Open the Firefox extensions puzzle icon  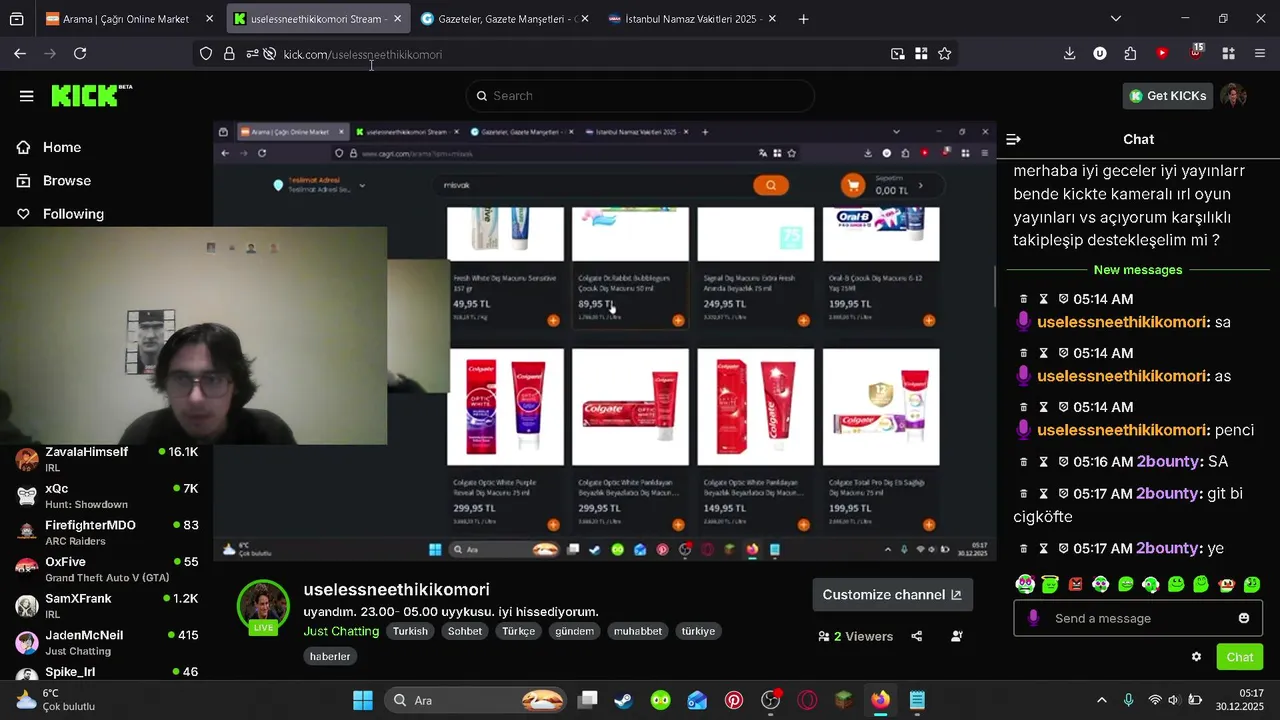point(1130,54)
